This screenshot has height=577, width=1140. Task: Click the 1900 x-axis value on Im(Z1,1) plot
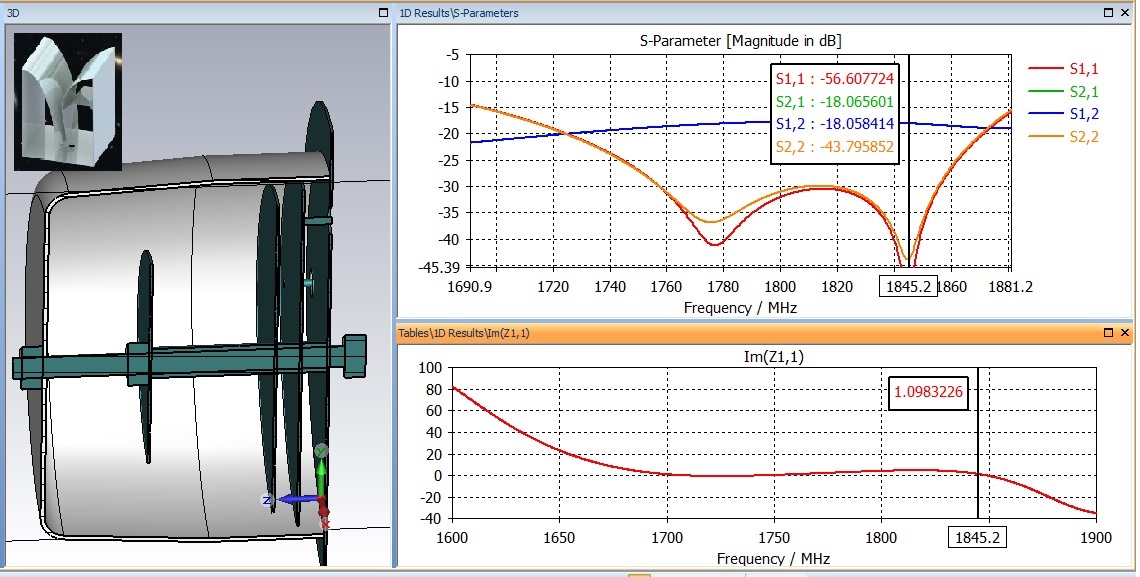click(1096, 538)
